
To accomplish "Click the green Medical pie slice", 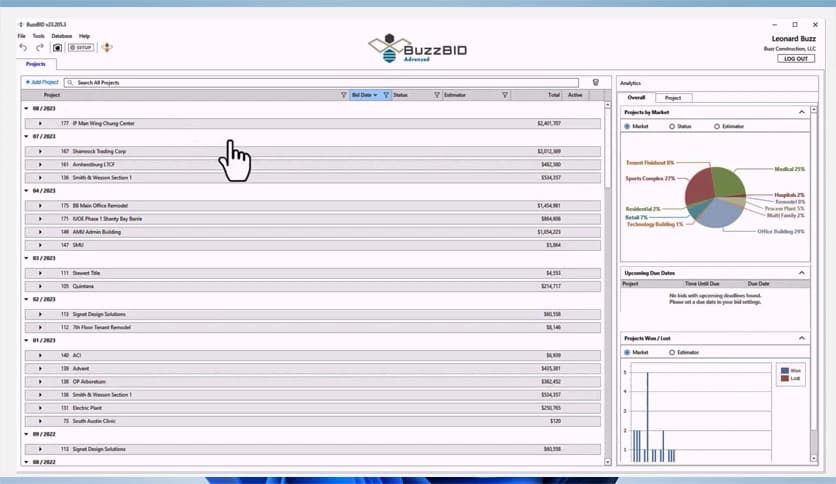I will (728, 181).
